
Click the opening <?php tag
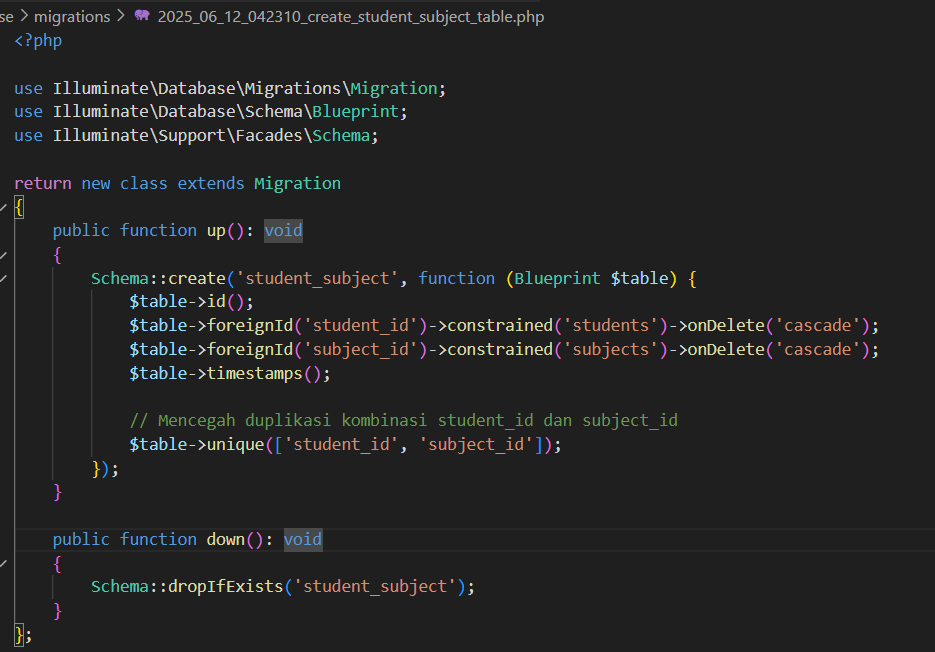[x=38, y=41]
